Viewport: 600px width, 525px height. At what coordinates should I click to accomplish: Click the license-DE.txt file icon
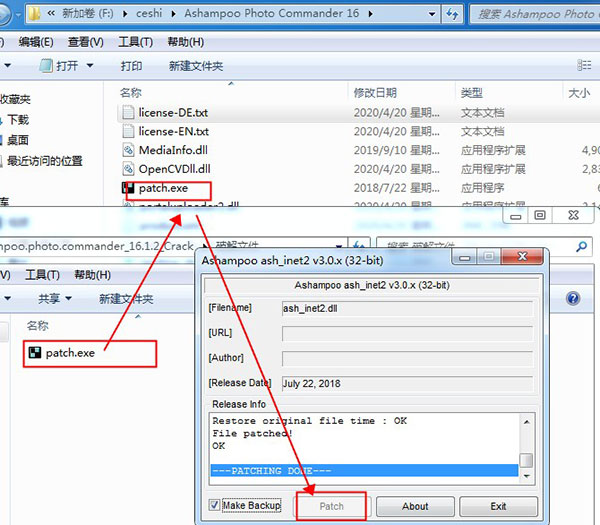point(128,112)
